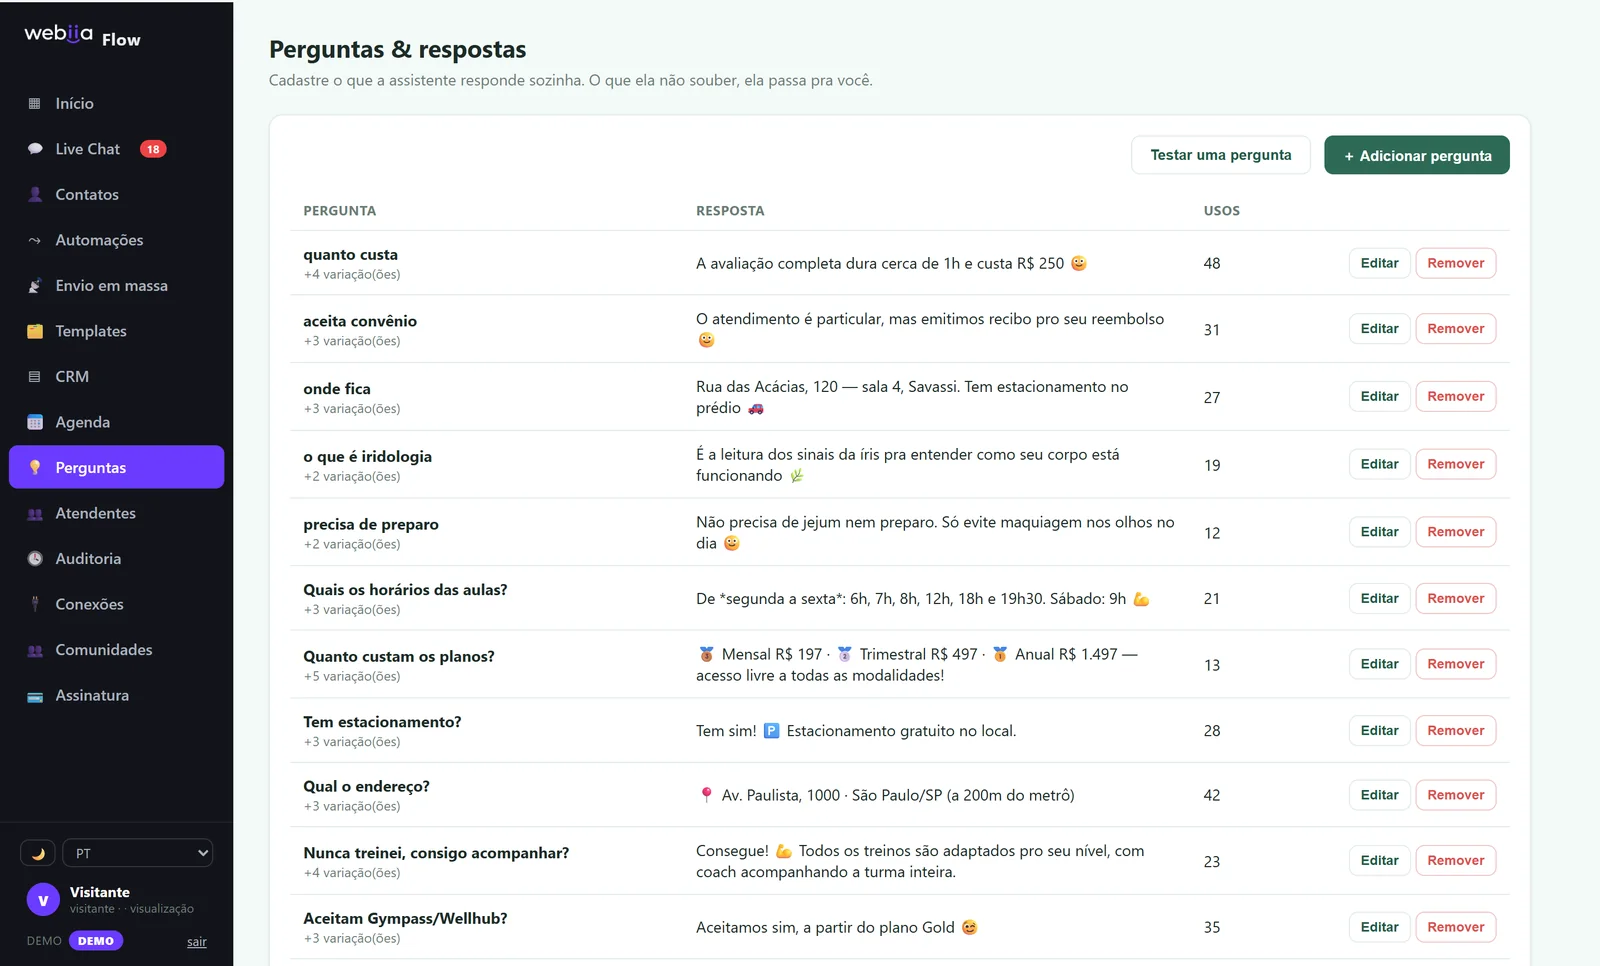
Task: Click the Assinatura card icon
Action: click(35, 696)
